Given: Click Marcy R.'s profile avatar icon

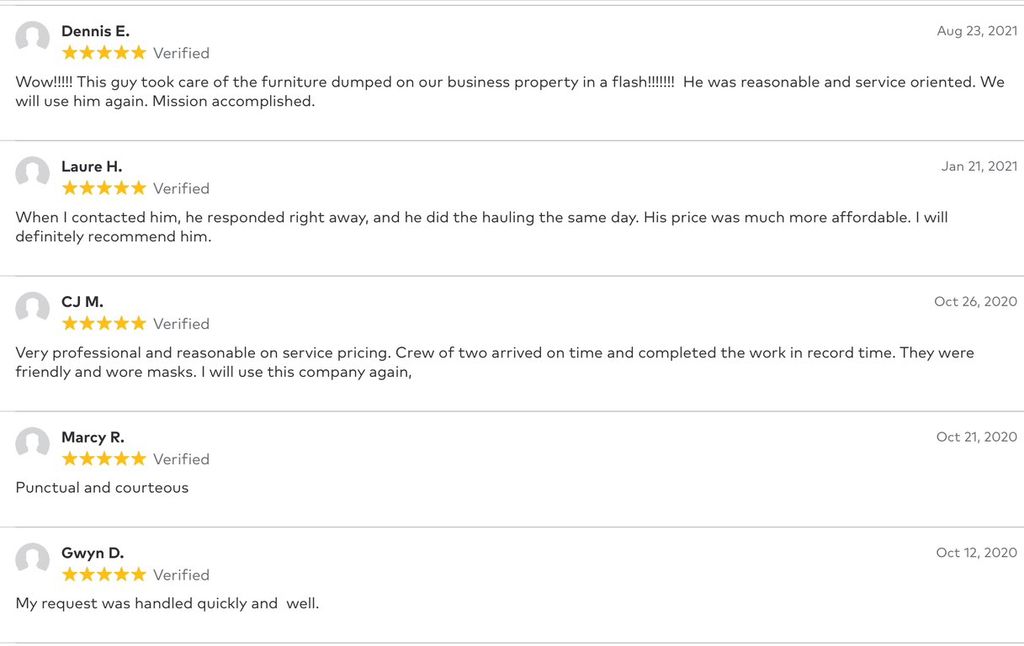Looking at the screenshot, I should 33,443.
